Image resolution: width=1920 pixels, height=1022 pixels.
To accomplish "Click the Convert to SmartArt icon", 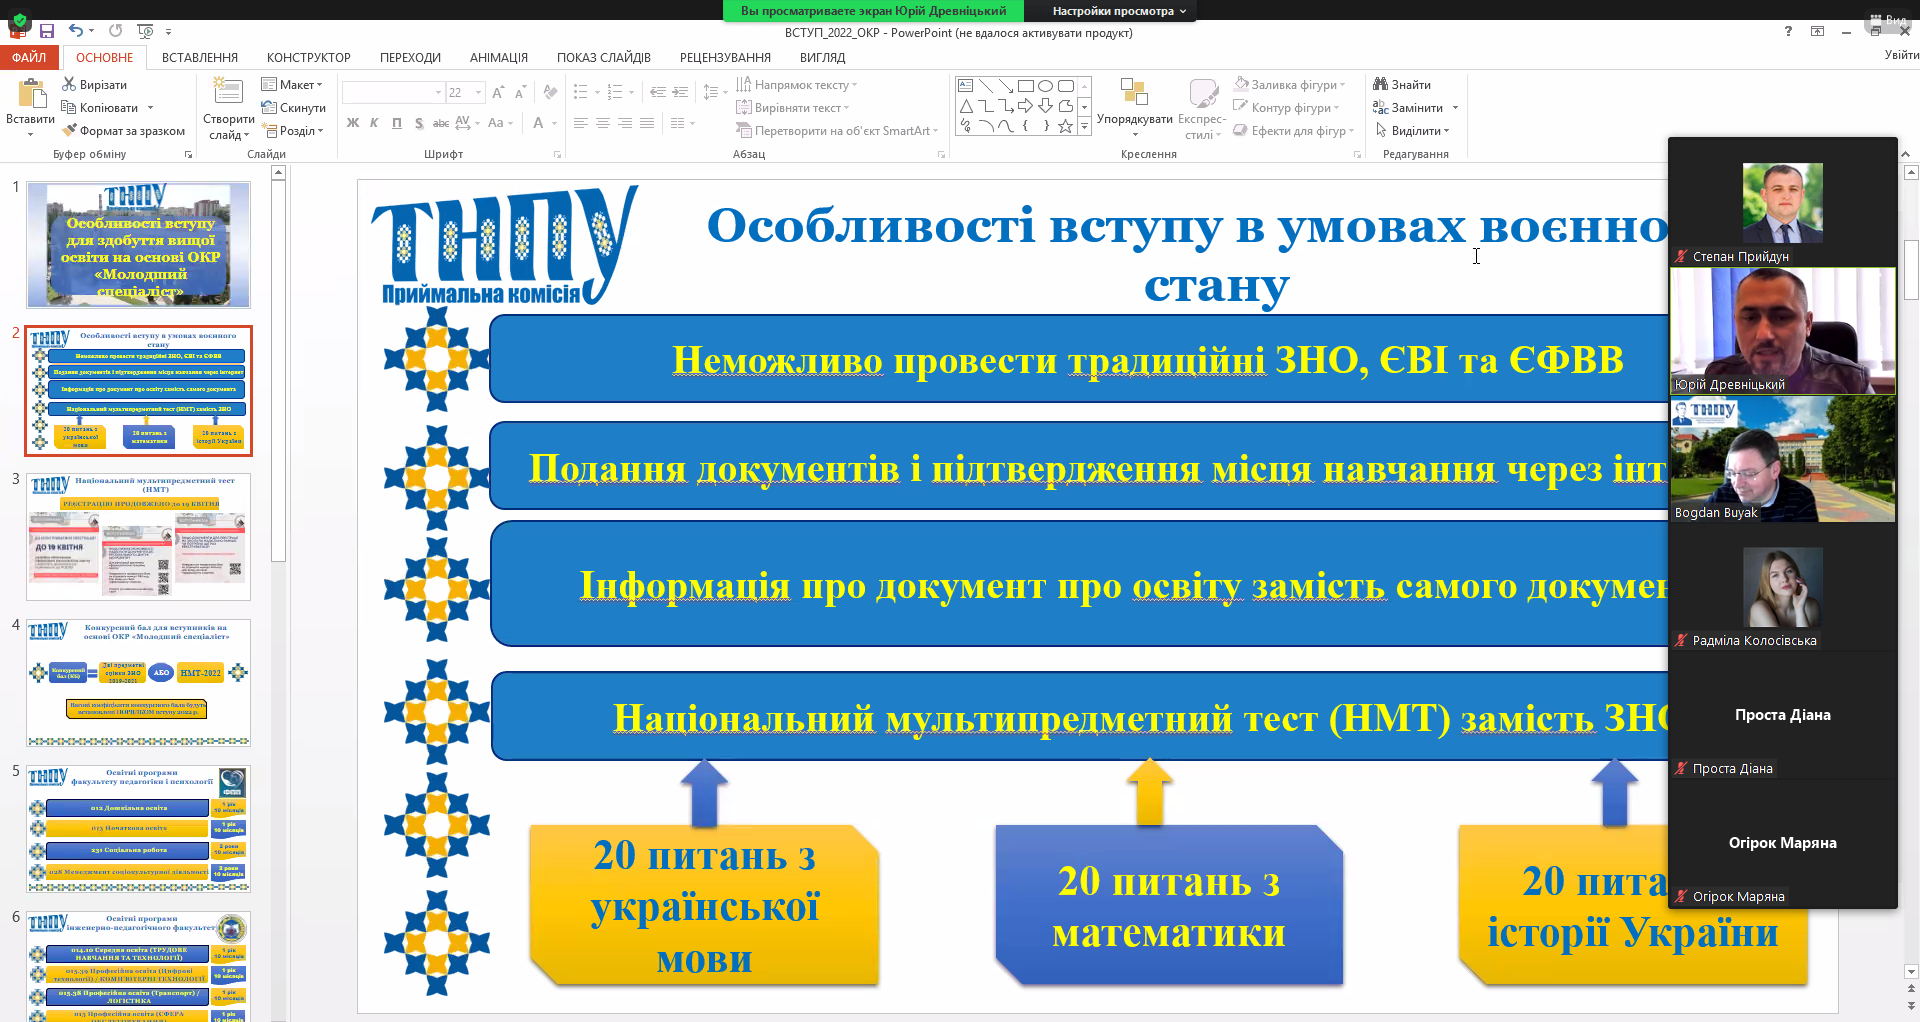I will (746, 130).
